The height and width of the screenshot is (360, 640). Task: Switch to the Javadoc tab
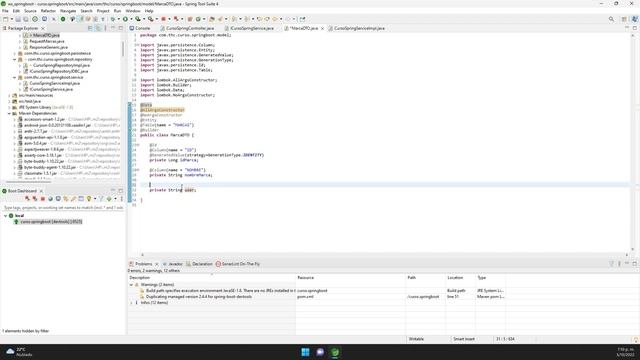(x=173, y=264)
